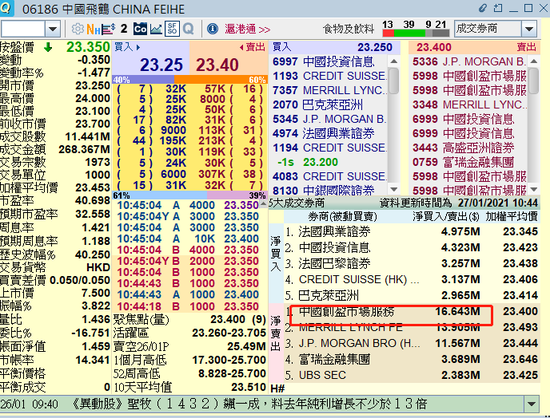Select net buyer row 1. 法國興業證券
This screenshot has width=550, height=418.
[411, 231]
